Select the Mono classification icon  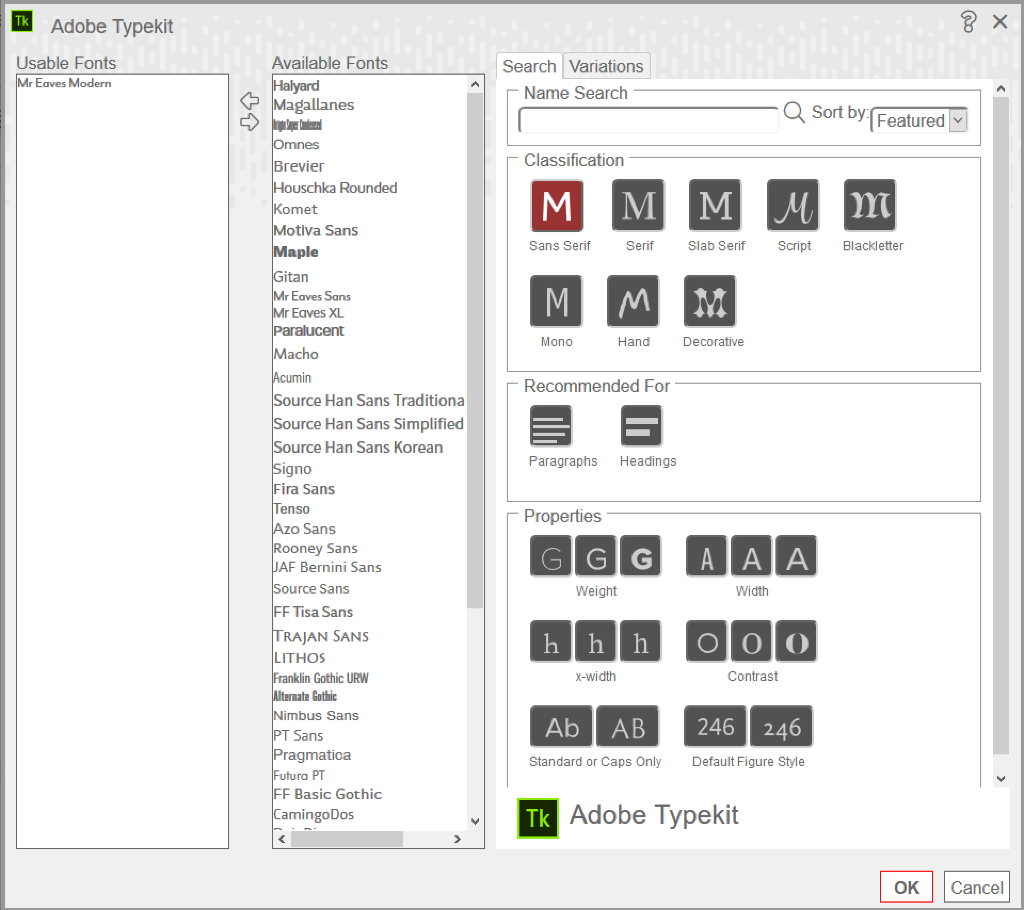[556, 301]
